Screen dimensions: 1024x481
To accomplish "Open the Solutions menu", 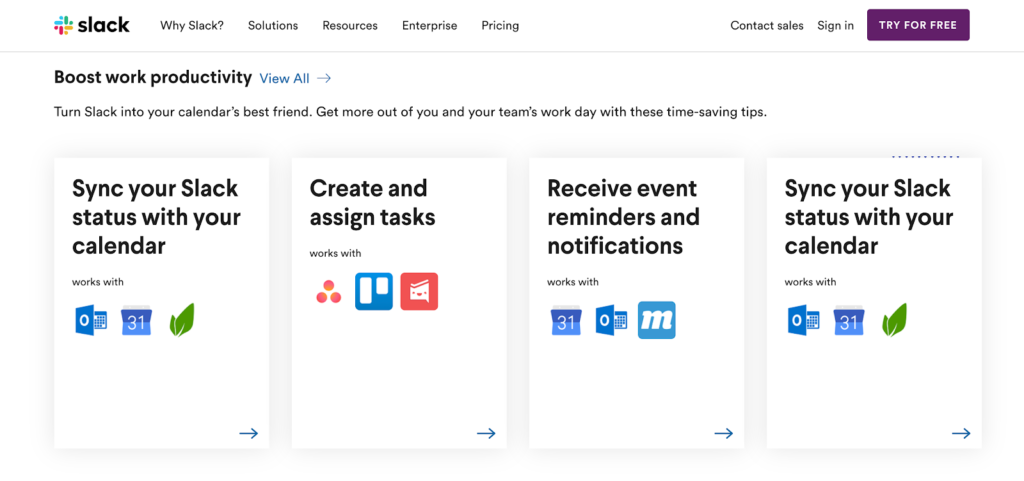I will 273,25.
